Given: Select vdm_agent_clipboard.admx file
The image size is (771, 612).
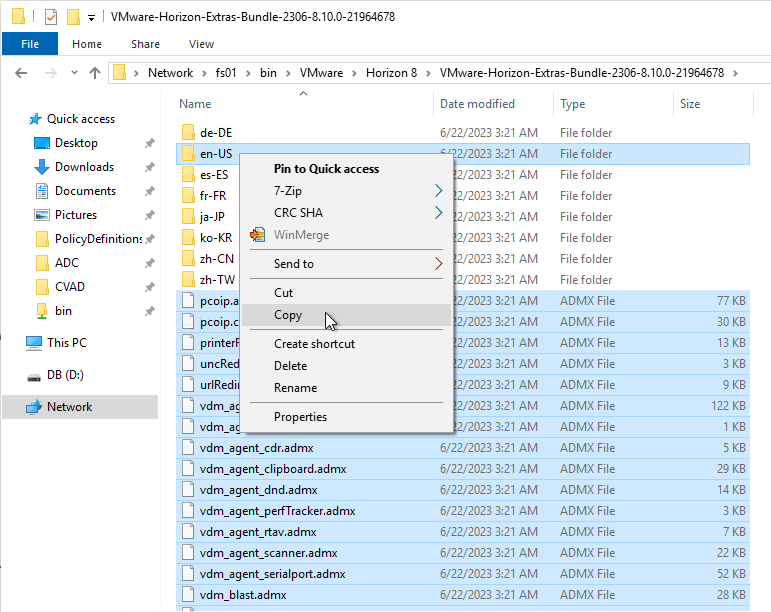Looking at the screenshot, I should 463,469.
